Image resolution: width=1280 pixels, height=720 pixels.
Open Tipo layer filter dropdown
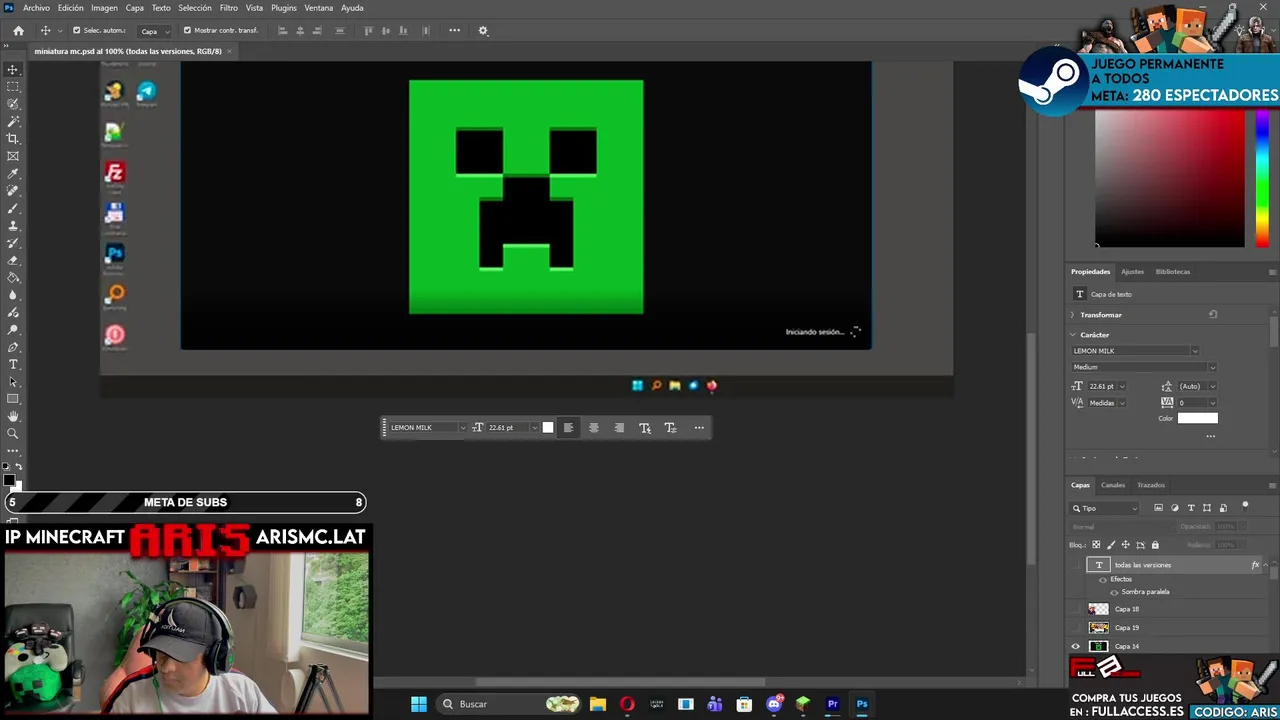pyautogui.click(x=1106, y=508)
